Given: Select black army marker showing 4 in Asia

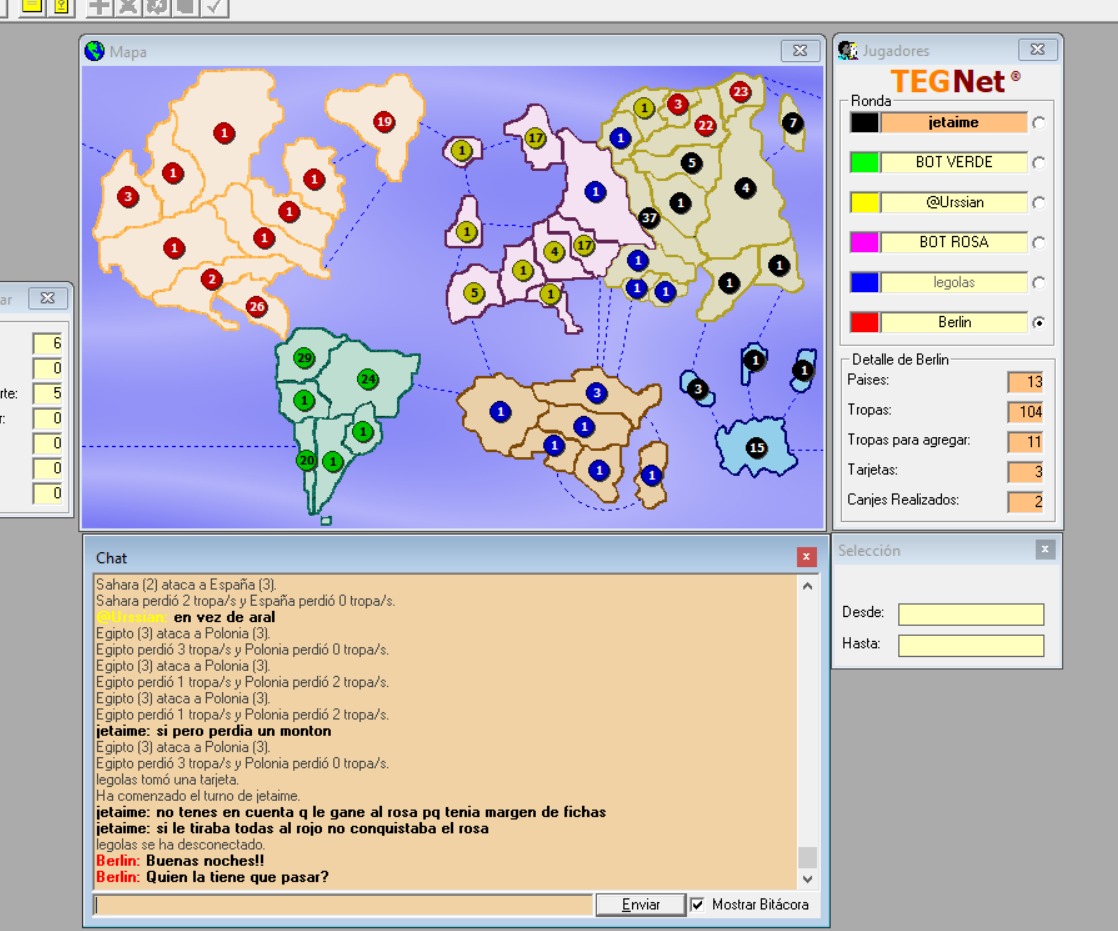Looking at the screenshot, I should [x=745, y=188].
